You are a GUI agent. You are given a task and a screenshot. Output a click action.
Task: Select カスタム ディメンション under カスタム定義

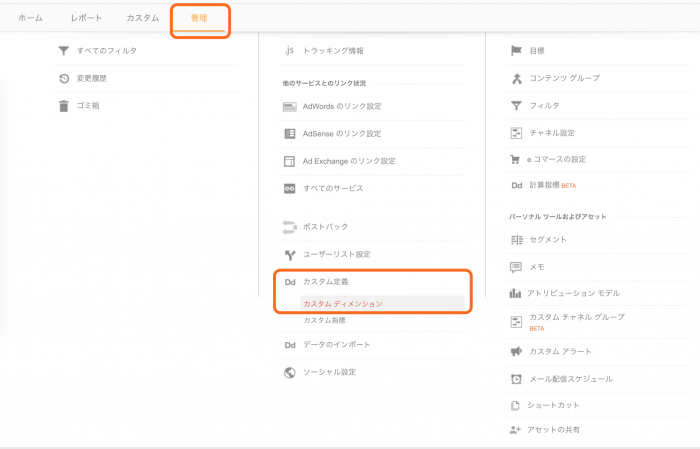pos(342,303)
